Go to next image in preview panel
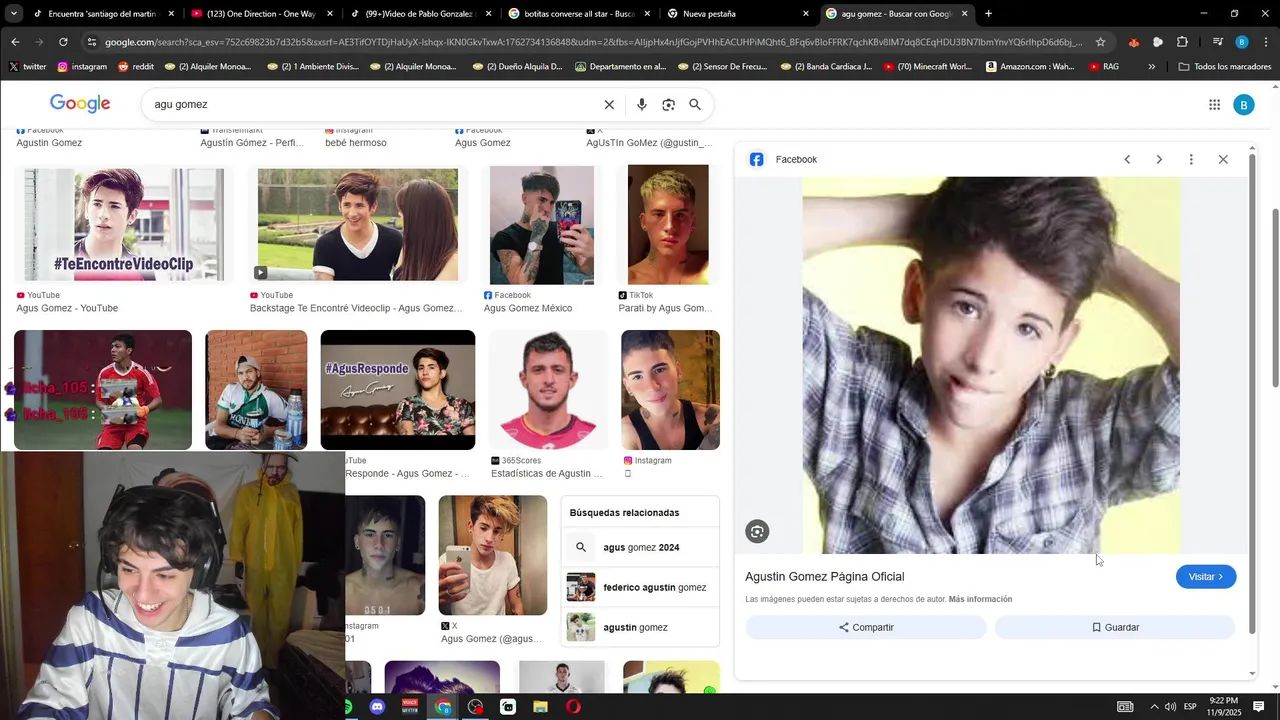This screenshot has width=1280, height=720. pos(1159,160)
